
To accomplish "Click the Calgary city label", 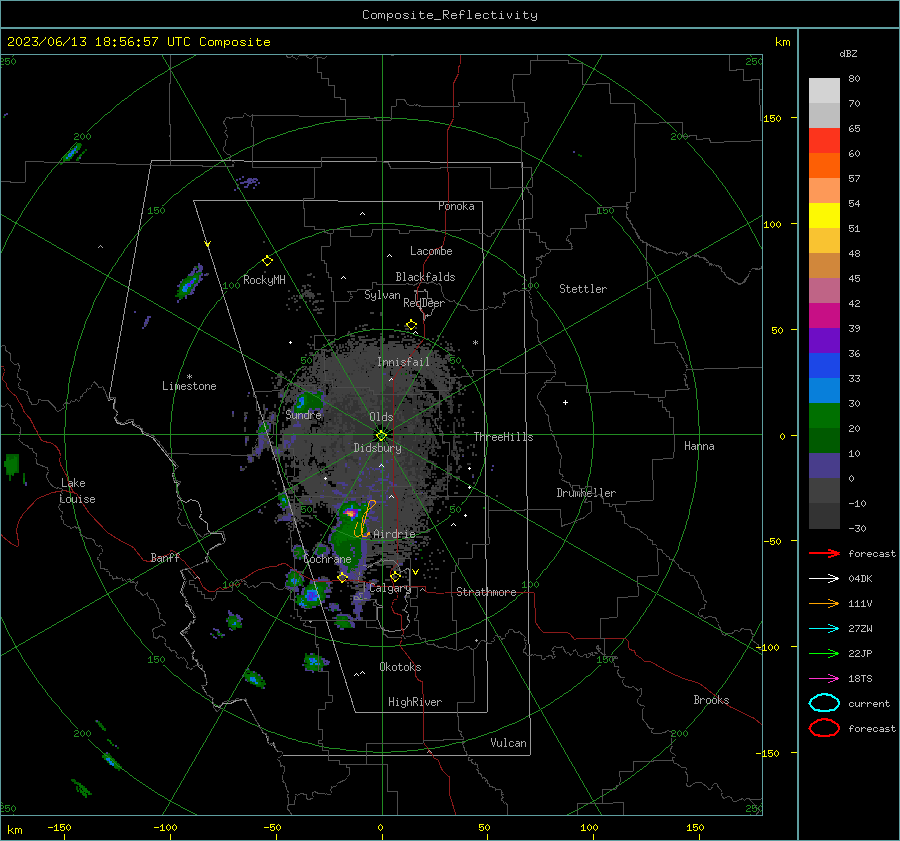I will click(390, 588).
